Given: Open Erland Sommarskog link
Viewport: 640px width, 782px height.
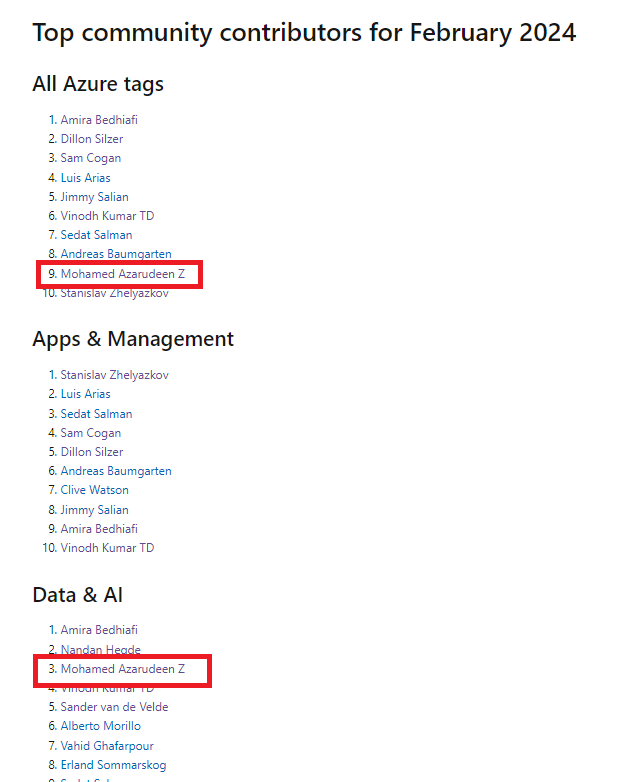Looking at the screenshot, I should point(113,765).
